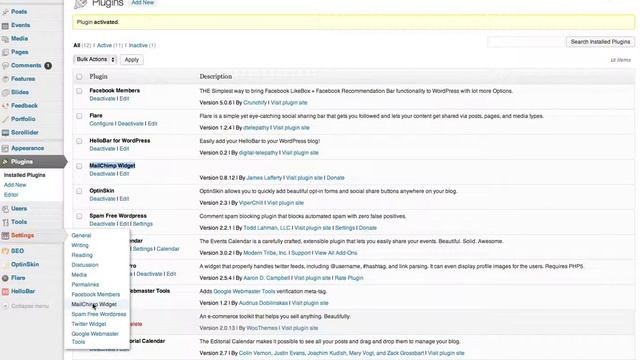Image resolution: width=640 pixels, height=360 pixels.
Task: Click the Users icon in sidebar
Action: pyautogui.click(x=5, y=209)
